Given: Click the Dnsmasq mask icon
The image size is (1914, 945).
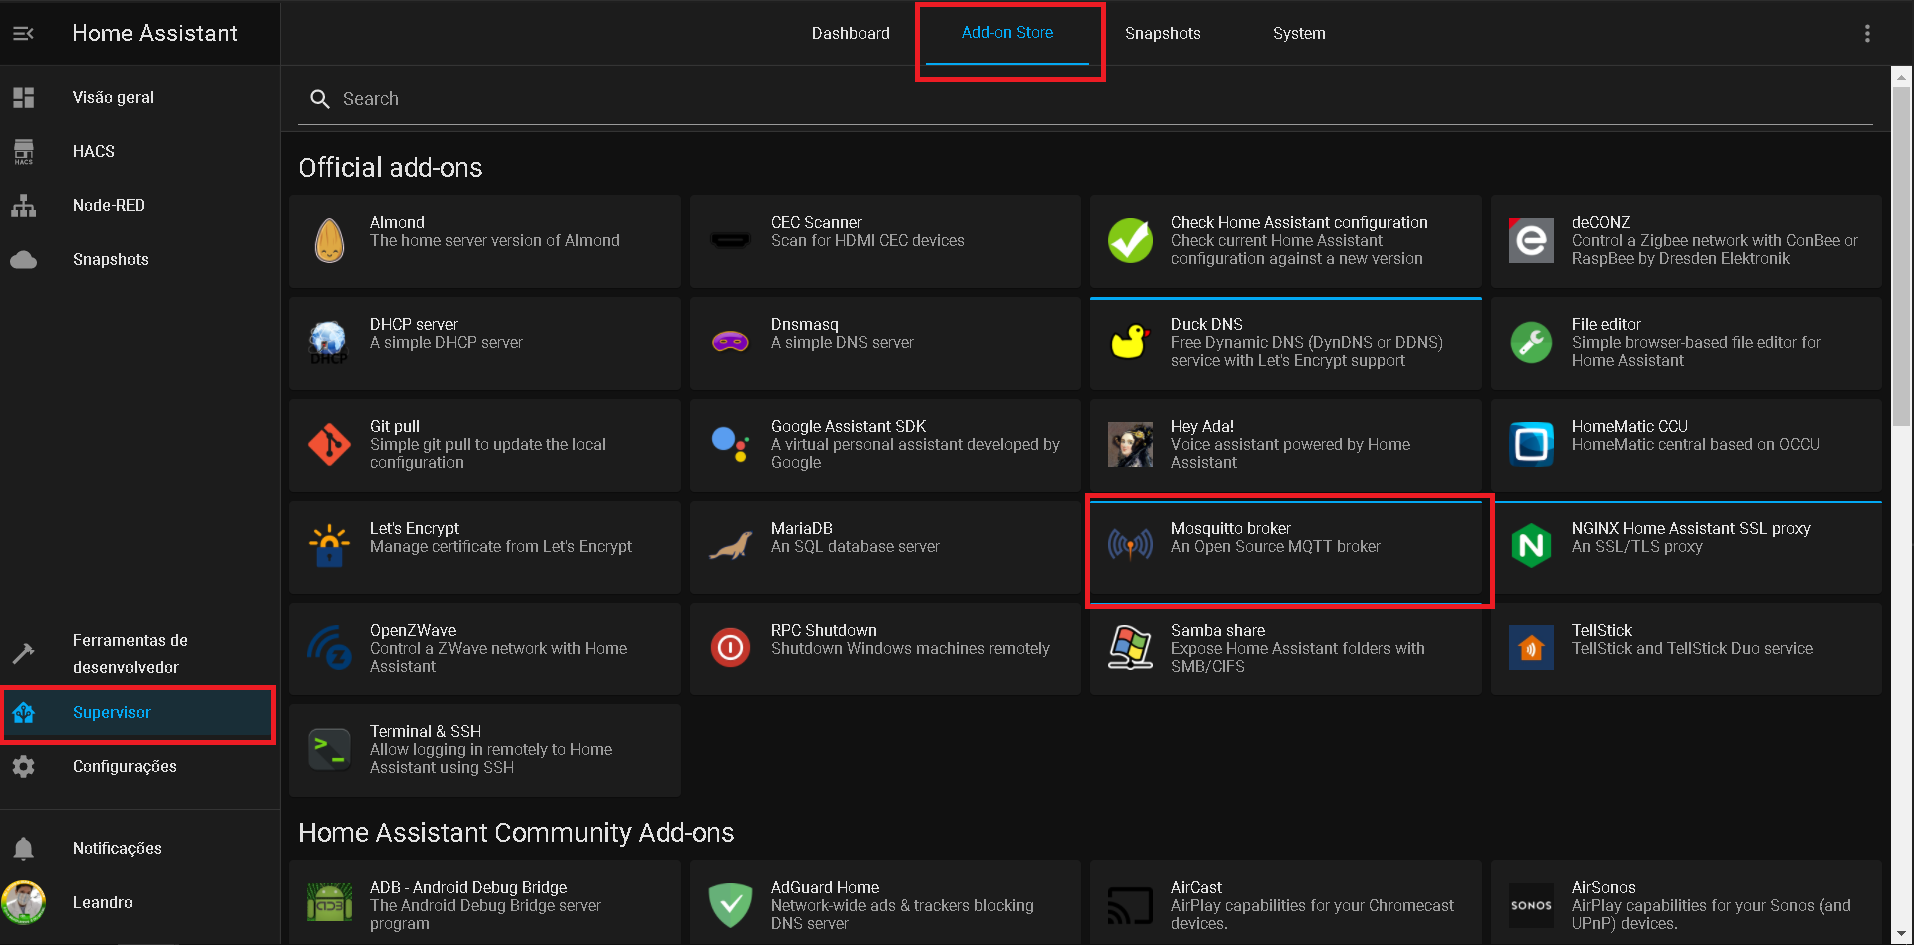Looking at the screenshot, I should coord(730,342).
